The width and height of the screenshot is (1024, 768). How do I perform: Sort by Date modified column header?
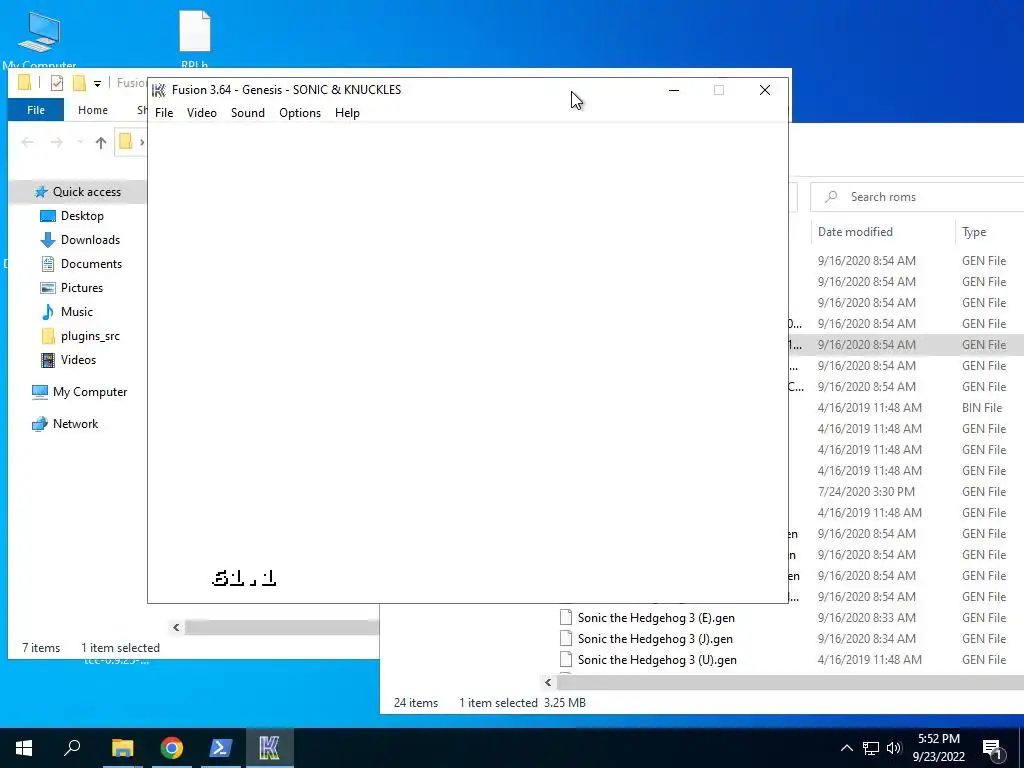click(855, 232)
